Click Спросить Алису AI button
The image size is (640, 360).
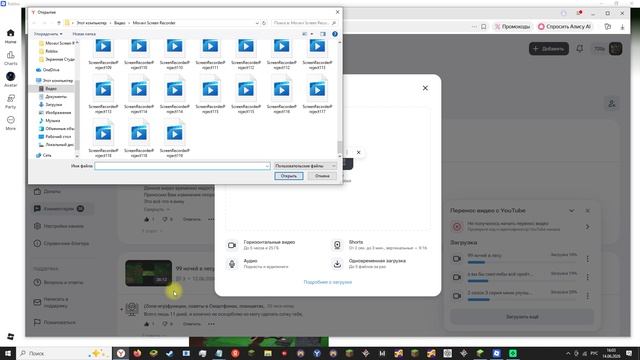click(x=564, y=27)
